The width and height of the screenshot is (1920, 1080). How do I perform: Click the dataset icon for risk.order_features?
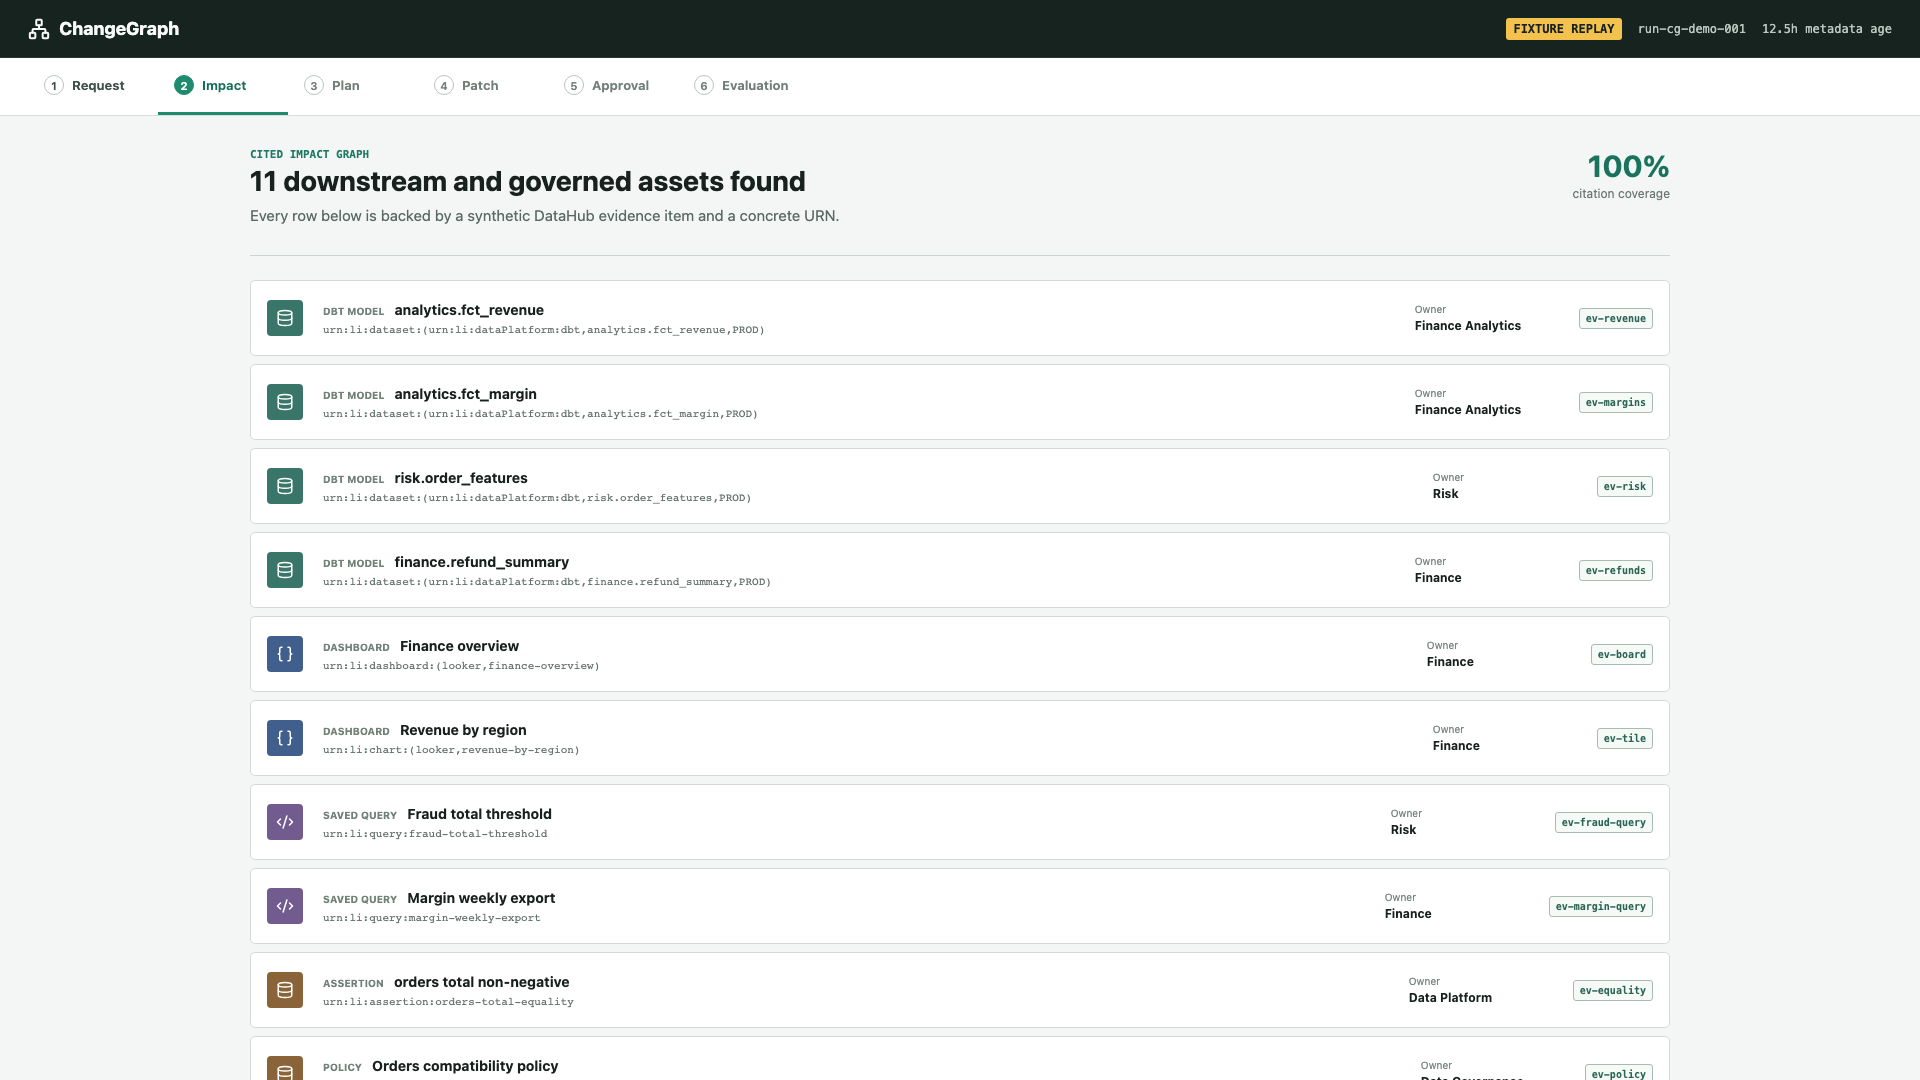point(285,486)
